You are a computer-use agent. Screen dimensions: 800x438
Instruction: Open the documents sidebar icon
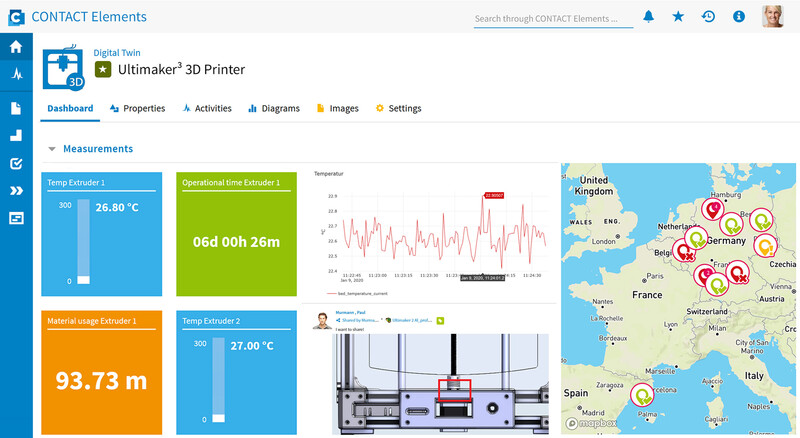[x=16, y=108]
